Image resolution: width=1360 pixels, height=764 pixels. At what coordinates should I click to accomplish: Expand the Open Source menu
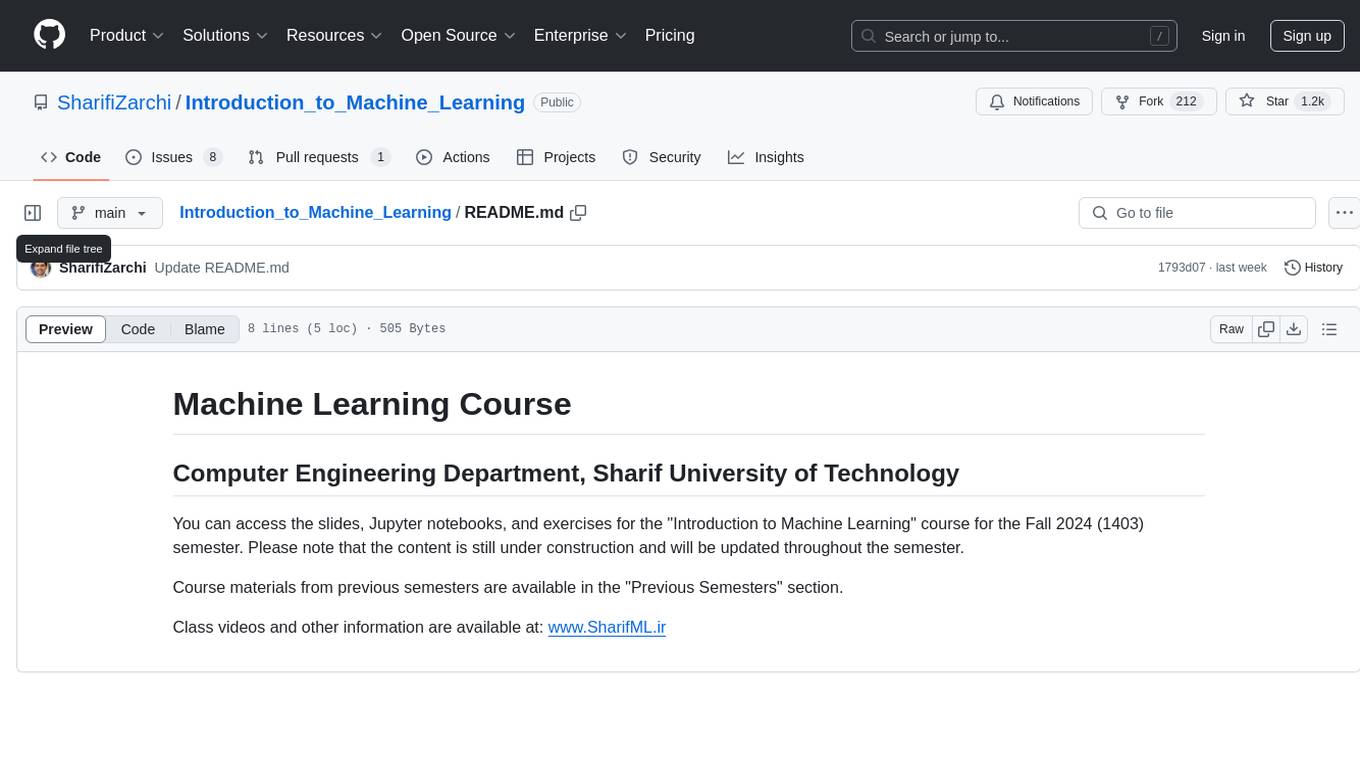[x=458, y=35]
